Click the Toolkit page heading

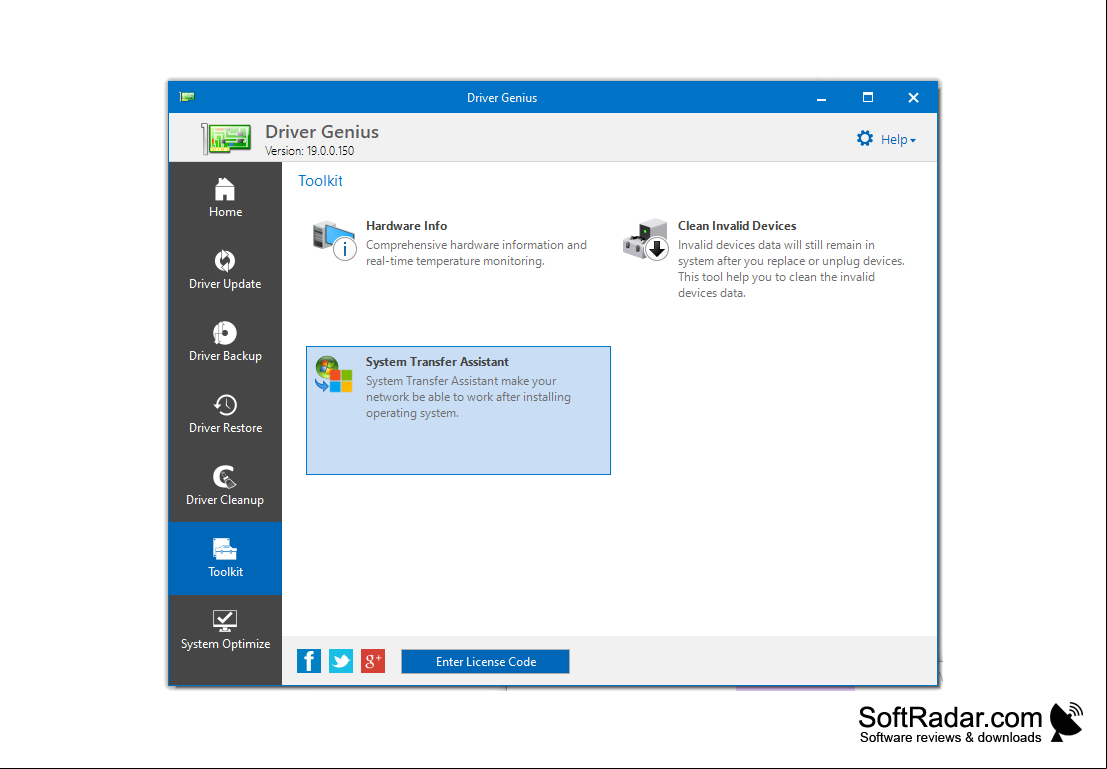point(321,181)
